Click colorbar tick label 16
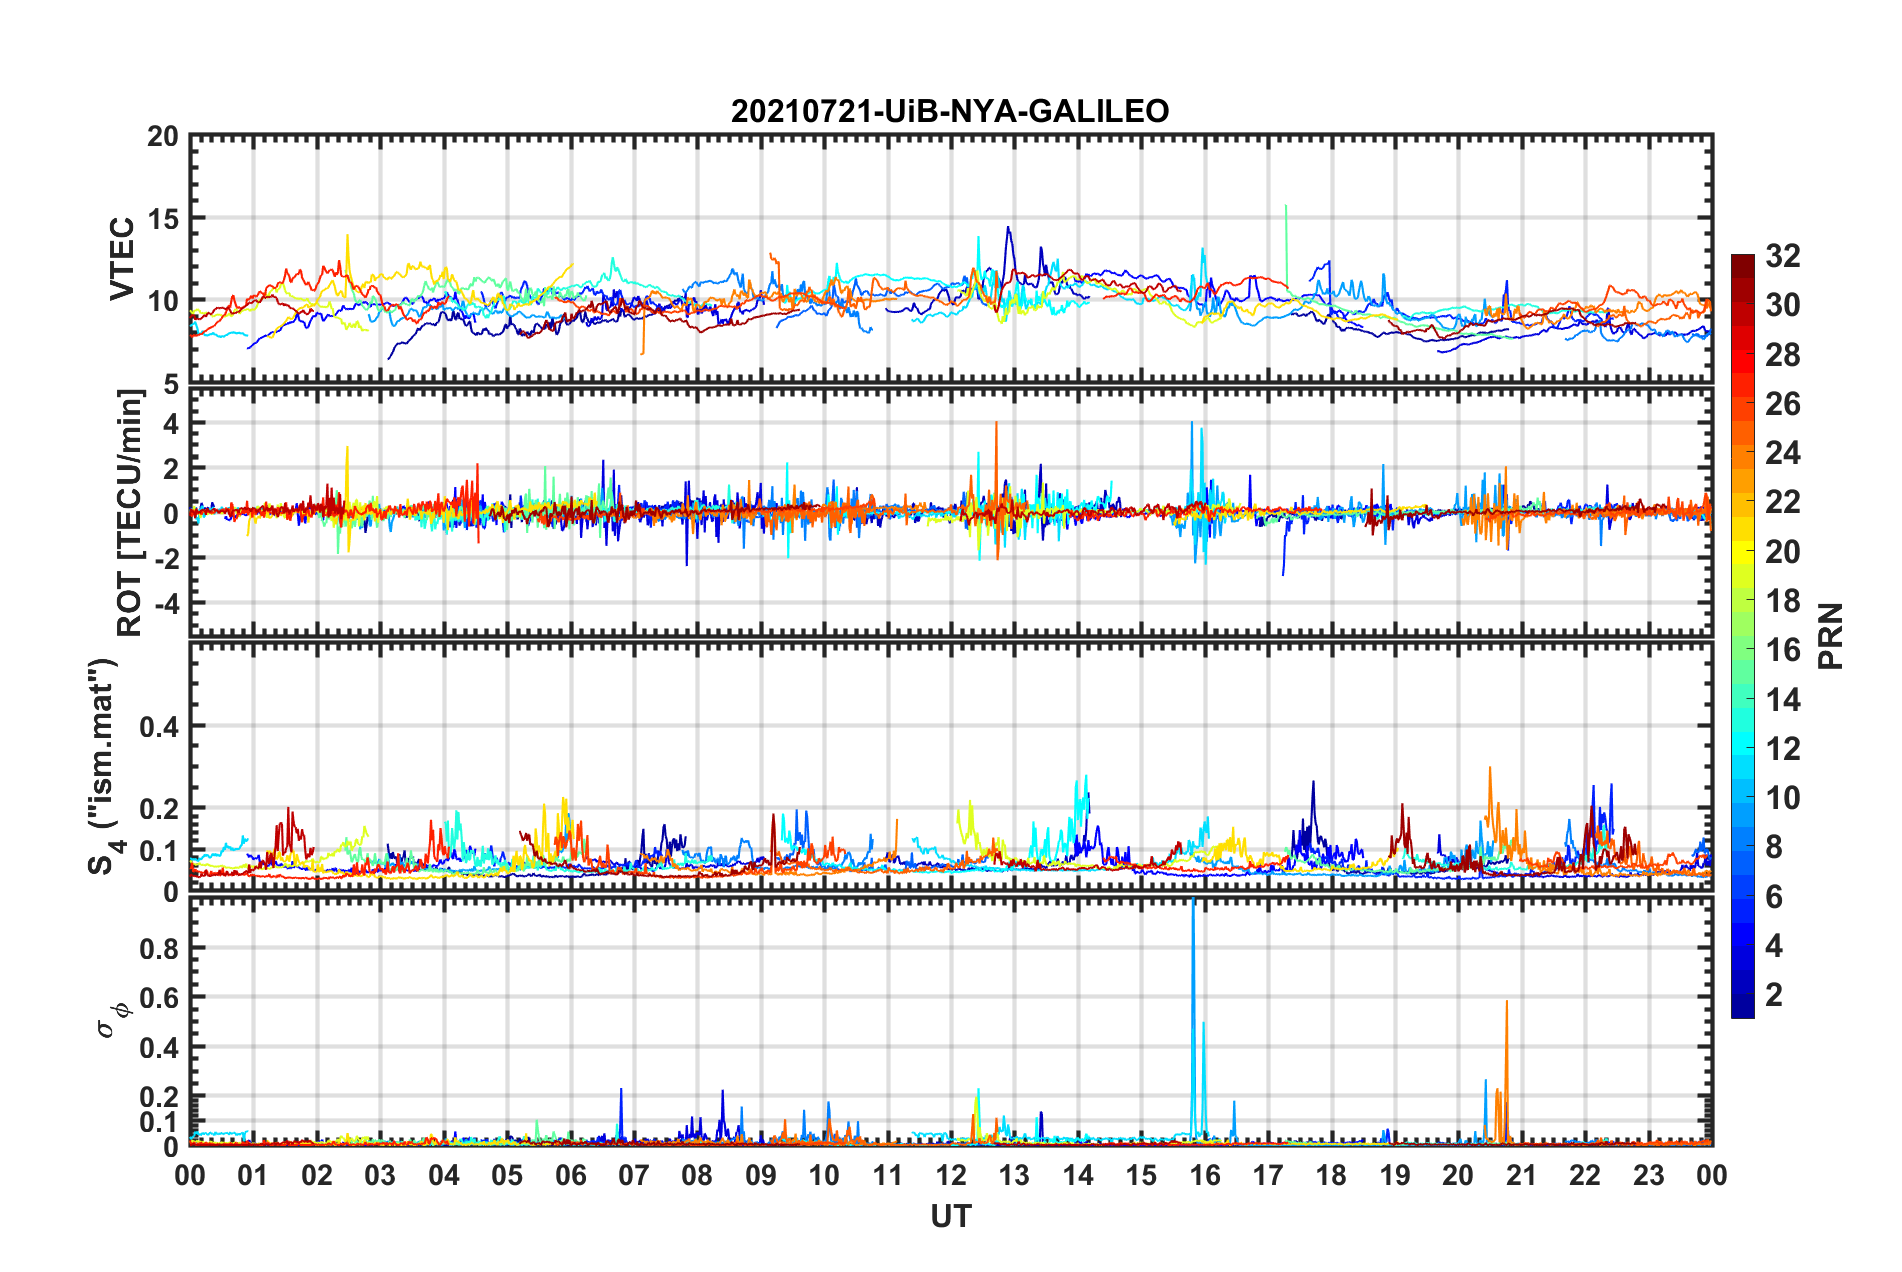This screenshot has height=1272, width=1902. point(1782,650)
